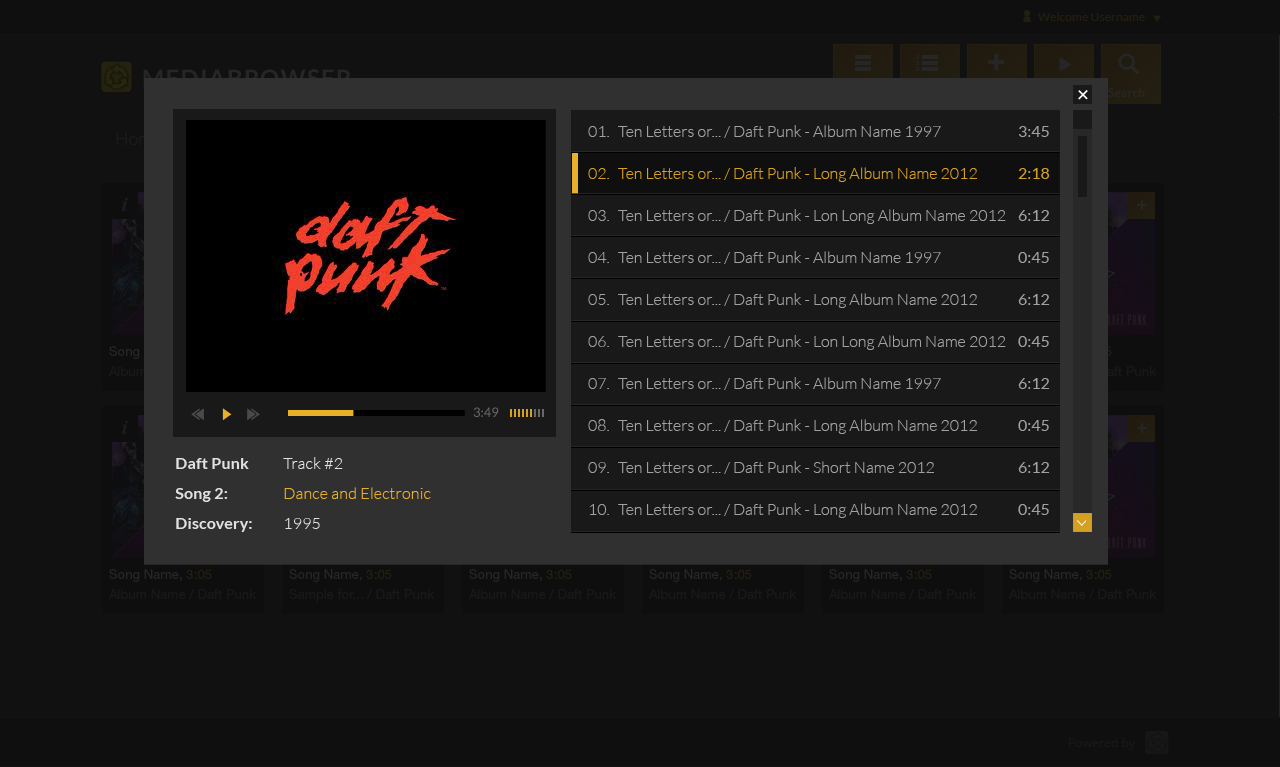Skip back to the previous track
Image resolution: width=1280 pixels, height=767 pixels.
tap(198, 414)
